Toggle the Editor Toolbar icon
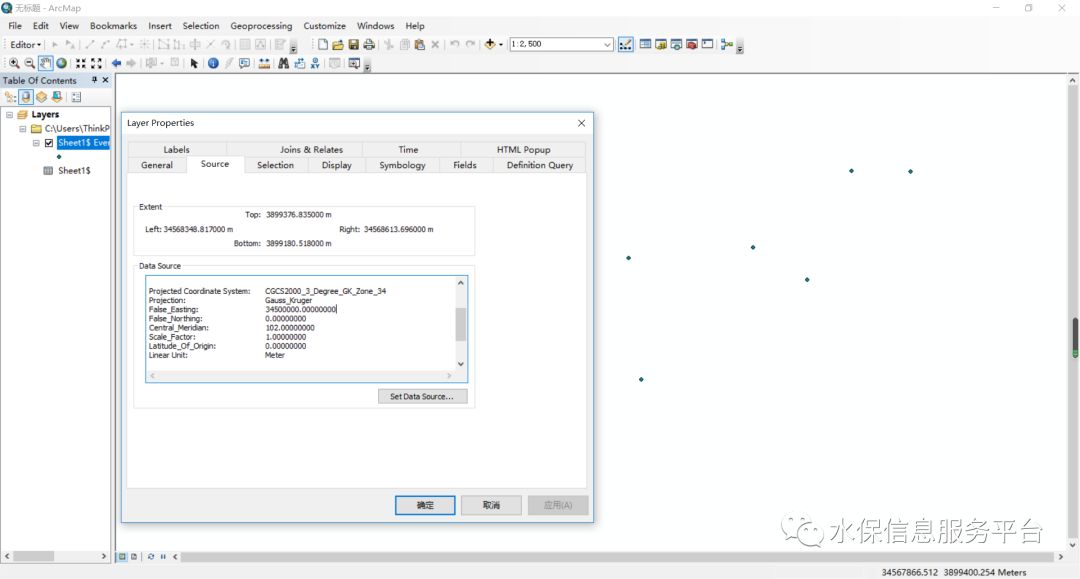1080x579 pixels. point(625,44)
